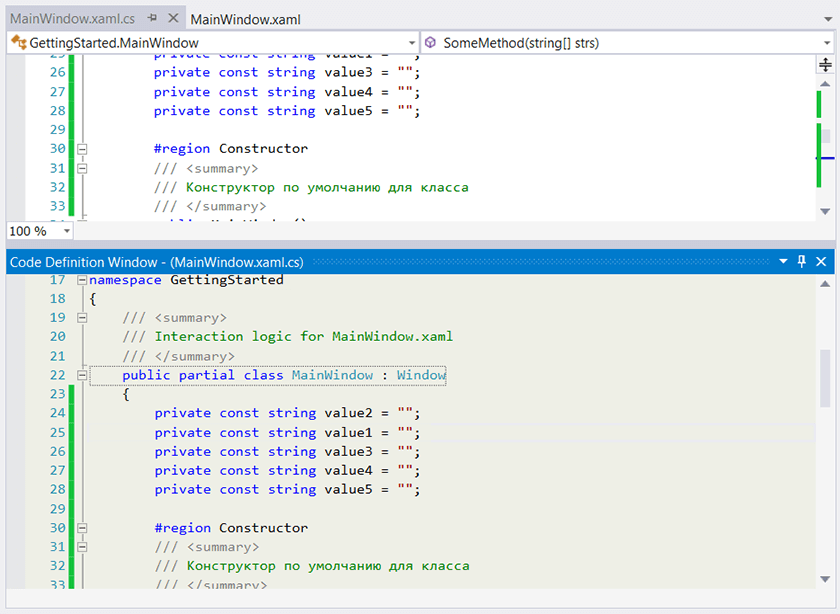The width and height of the screenshot is (840, 614).
Task: Collapse the MainWindow class at line 22
Action: (x=82, y=375)
